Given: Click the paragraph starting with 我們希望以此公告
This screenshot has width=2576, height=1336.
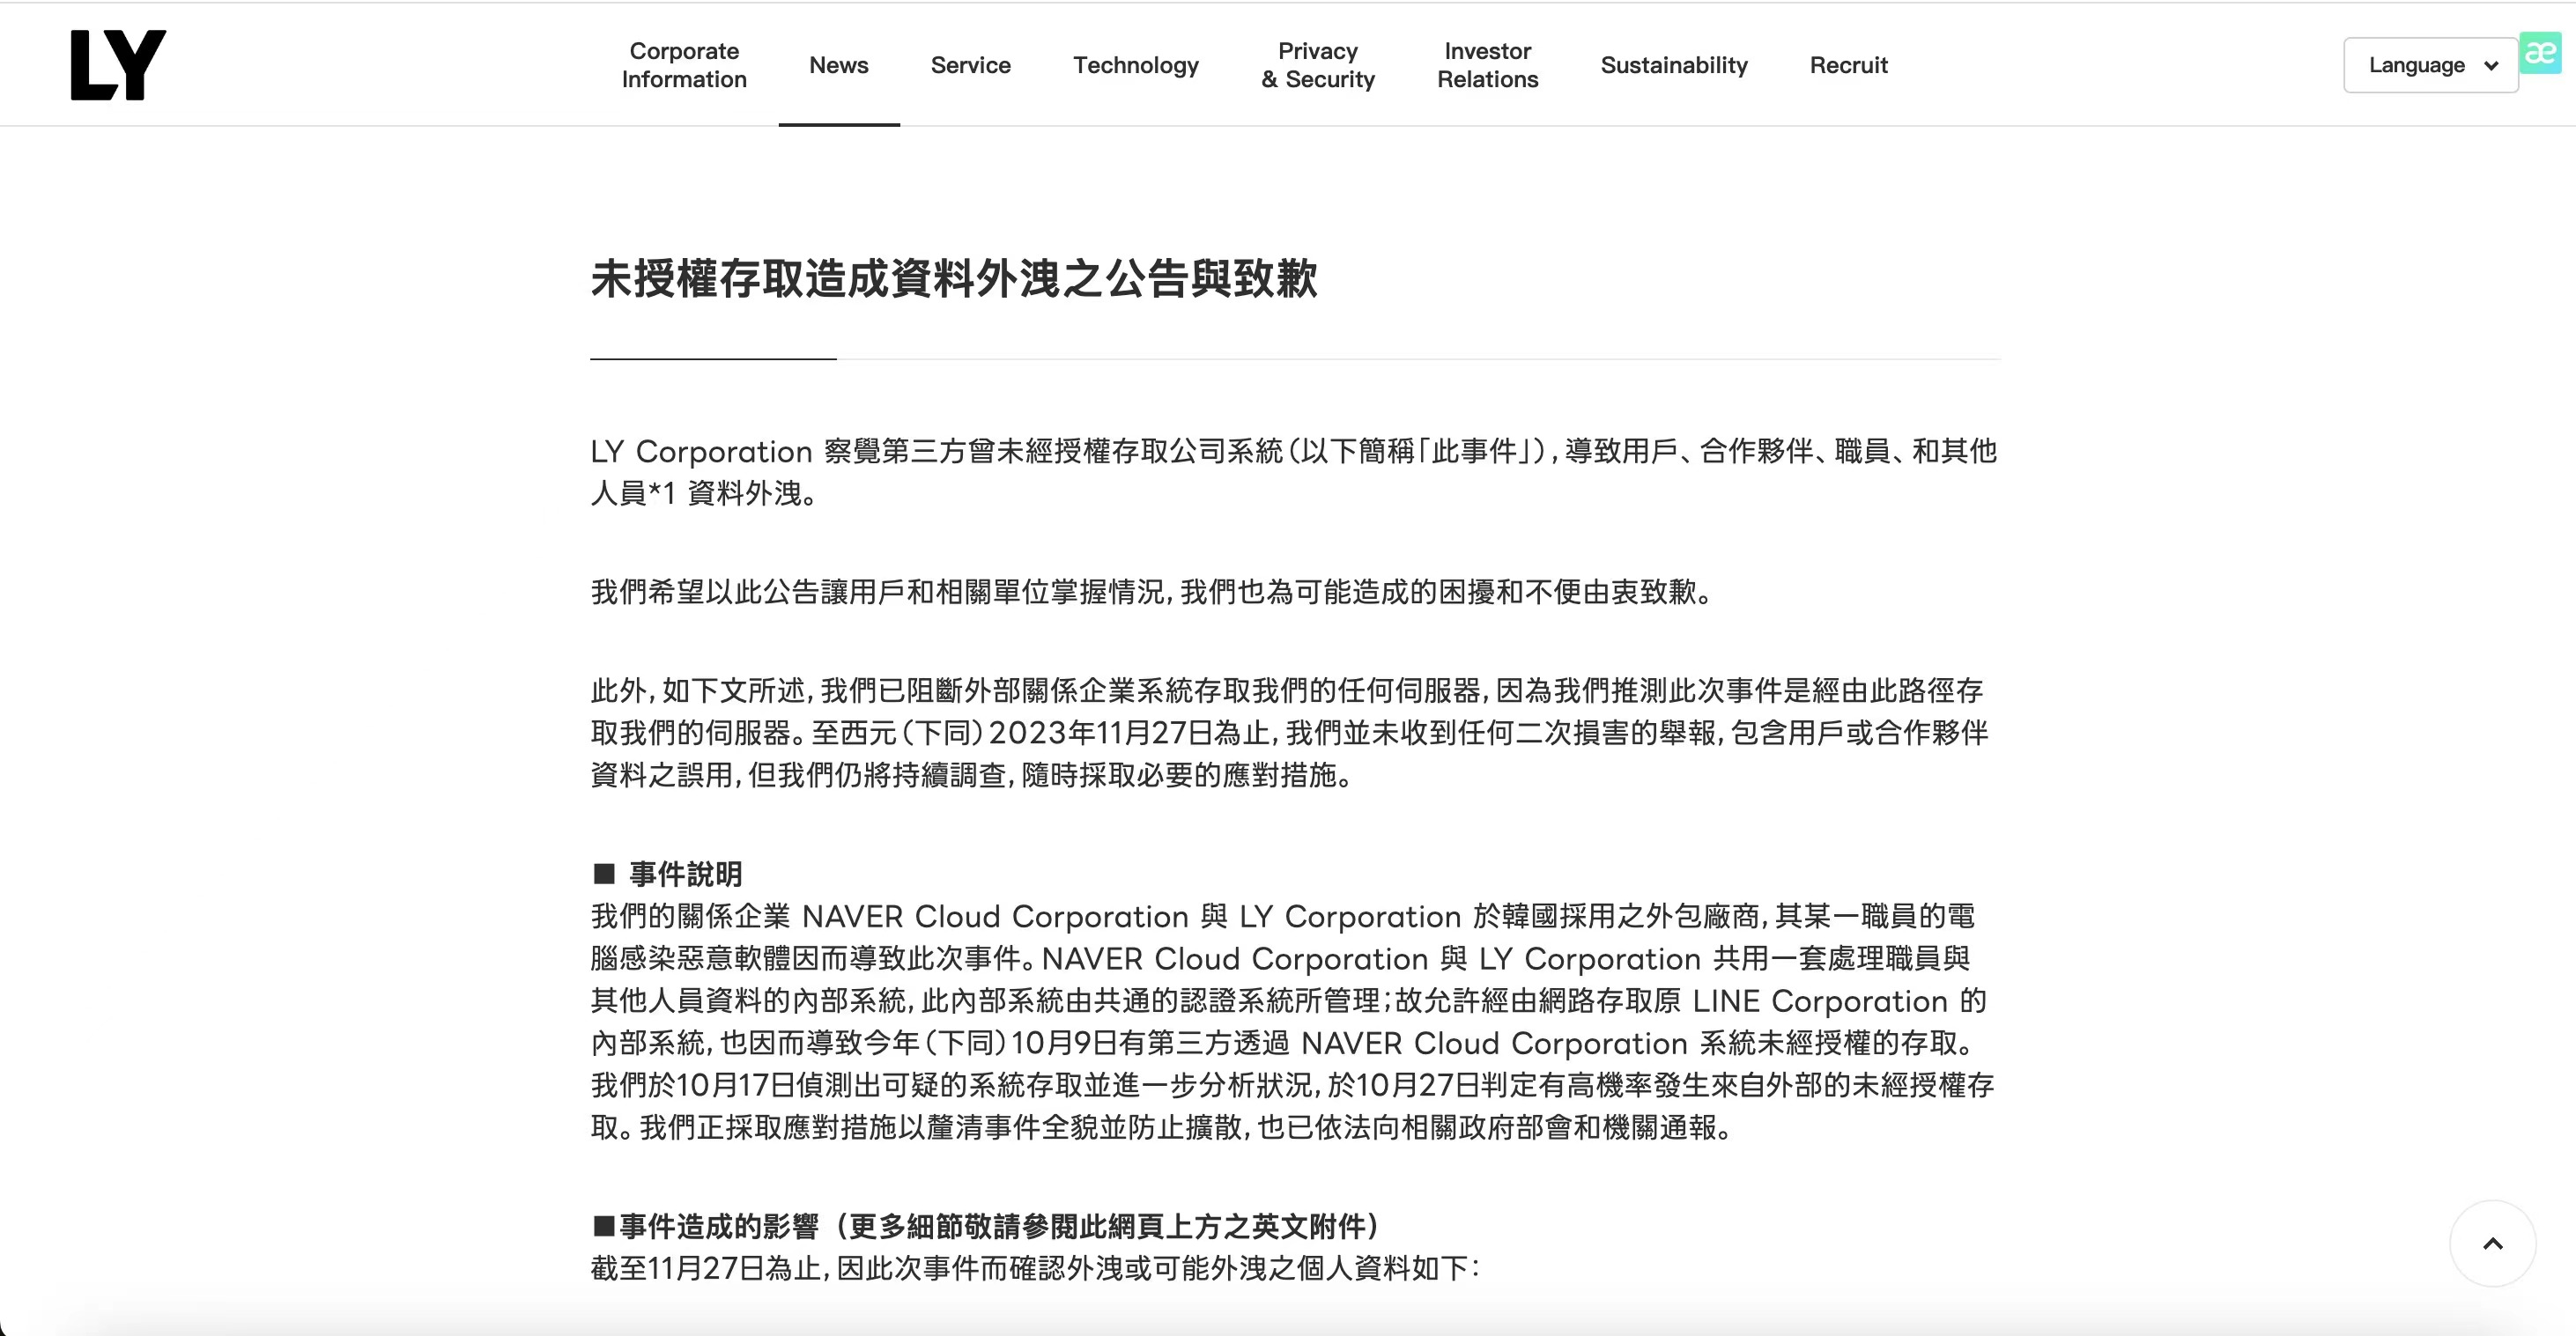Looking at the screenshot, I should tap(1154, 592).
